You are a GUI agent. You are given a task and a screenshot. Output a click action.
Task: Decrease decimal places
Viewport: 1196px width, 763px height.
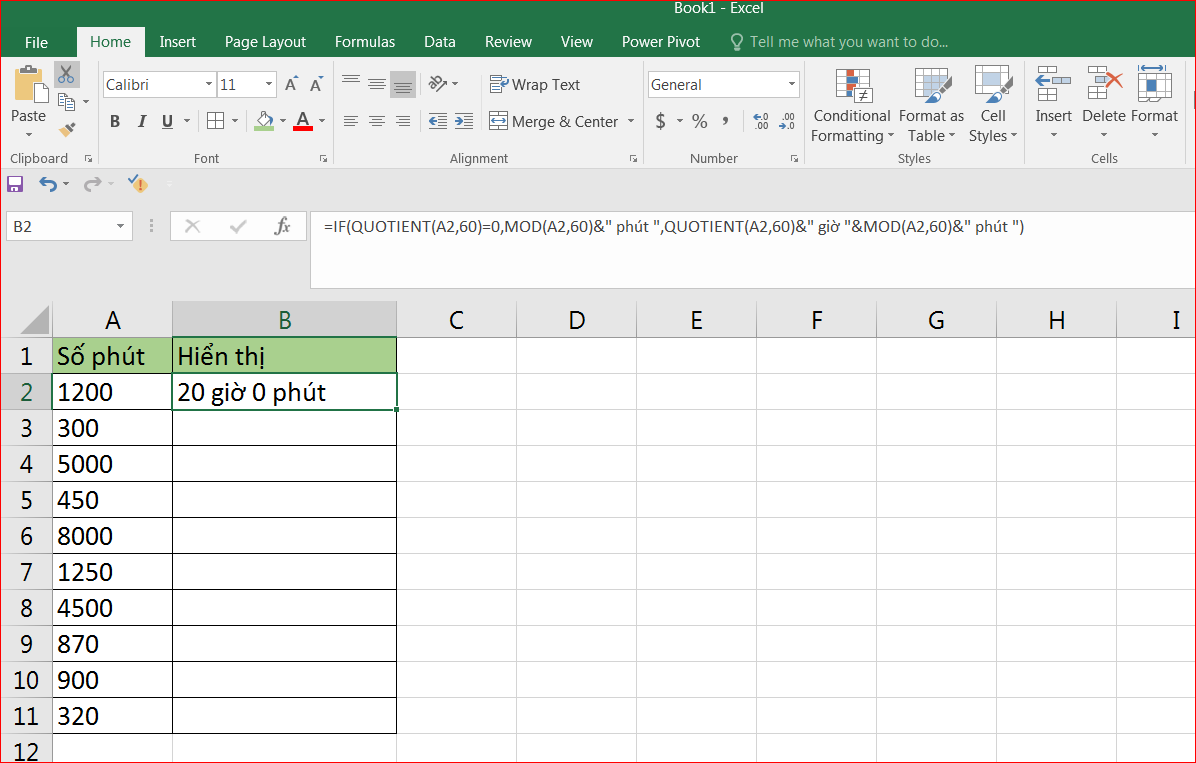pyautogui.click(x=786, y=121)
